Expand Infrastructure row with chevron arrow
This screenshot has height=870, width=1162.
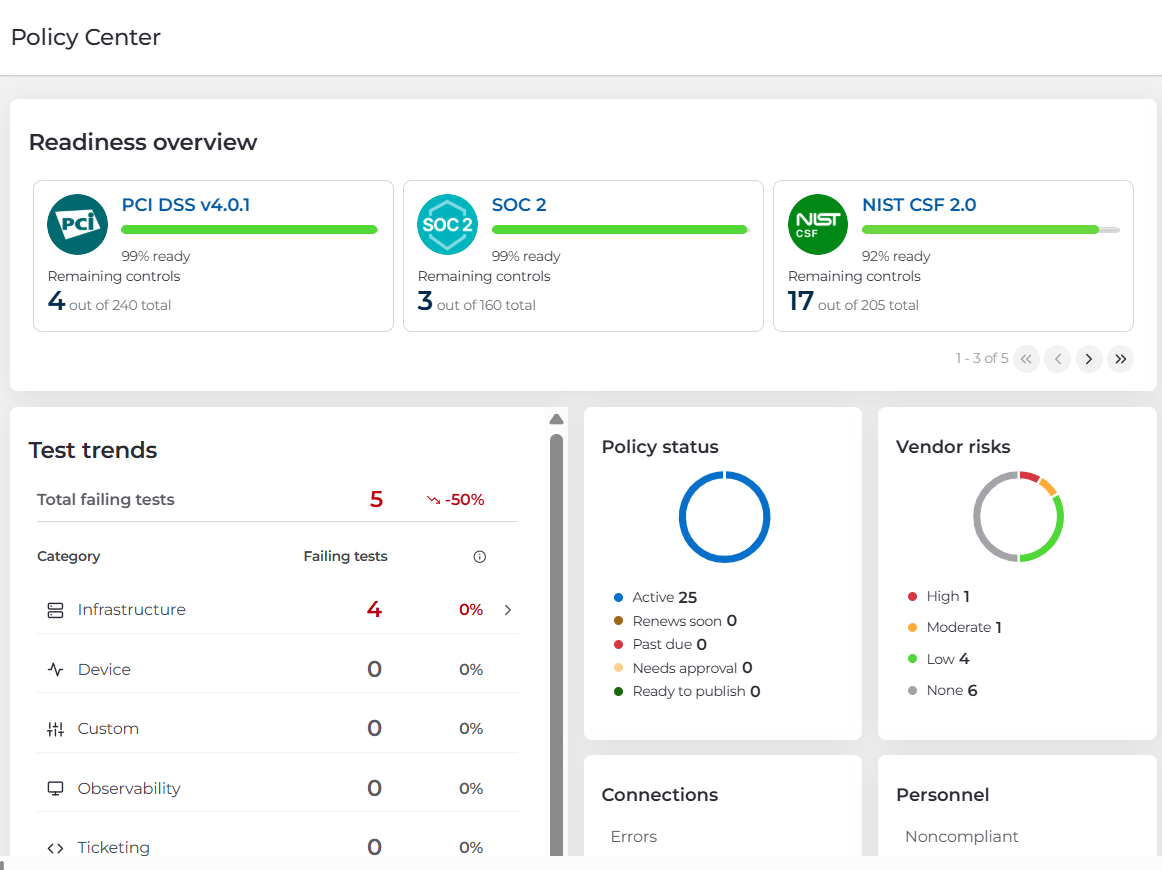click(x=508, y=610)
